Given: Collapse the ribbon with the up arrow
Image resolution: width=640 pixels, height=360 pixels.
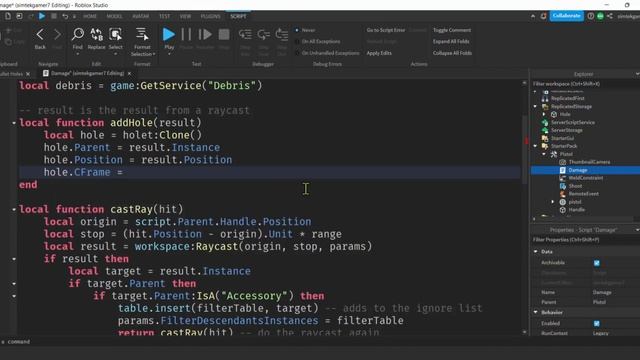Looking at the screenshot, I should coord(533,16).
